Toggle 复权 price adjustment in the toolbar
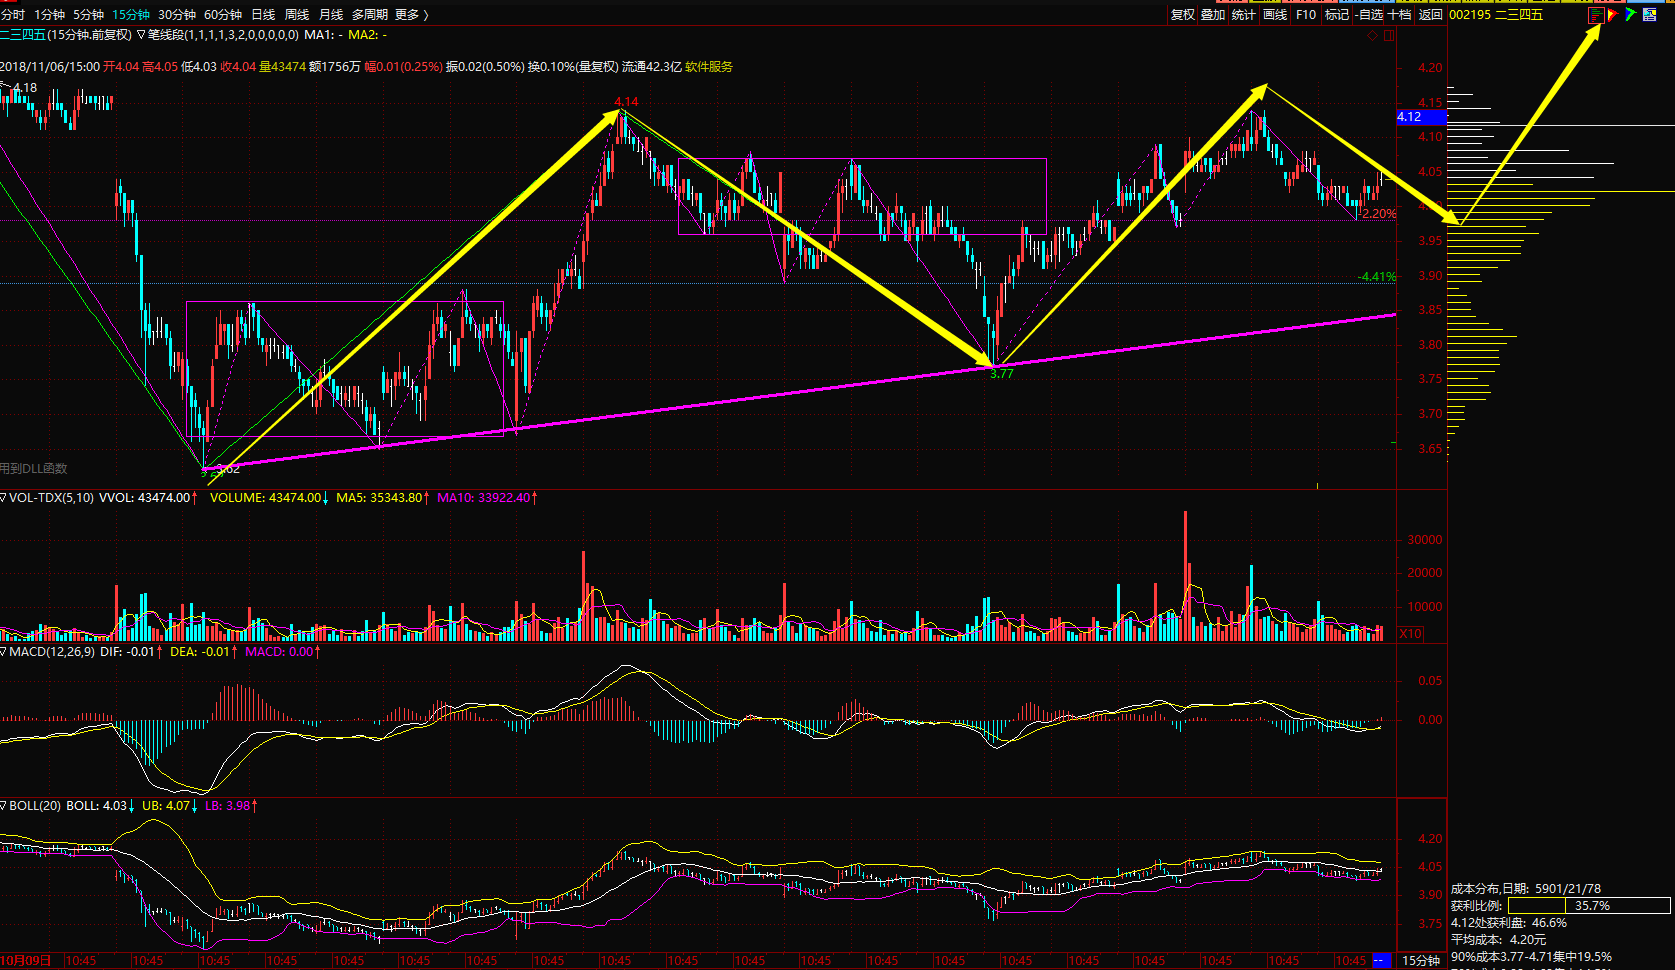This screenshot has height=970, width=1675. (x=1183, y=15)
